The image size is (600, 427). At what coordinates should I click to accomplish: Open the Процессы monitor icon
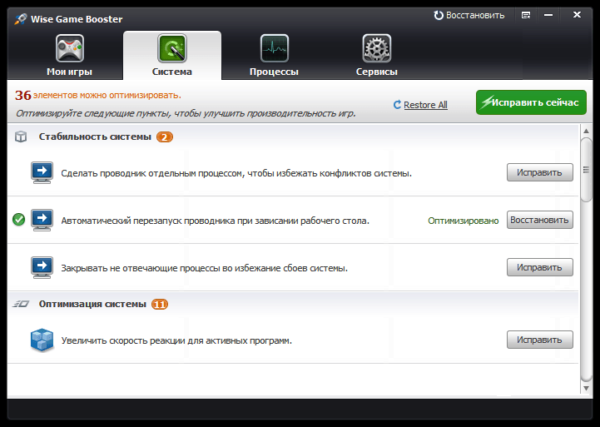tap(274, 48)
